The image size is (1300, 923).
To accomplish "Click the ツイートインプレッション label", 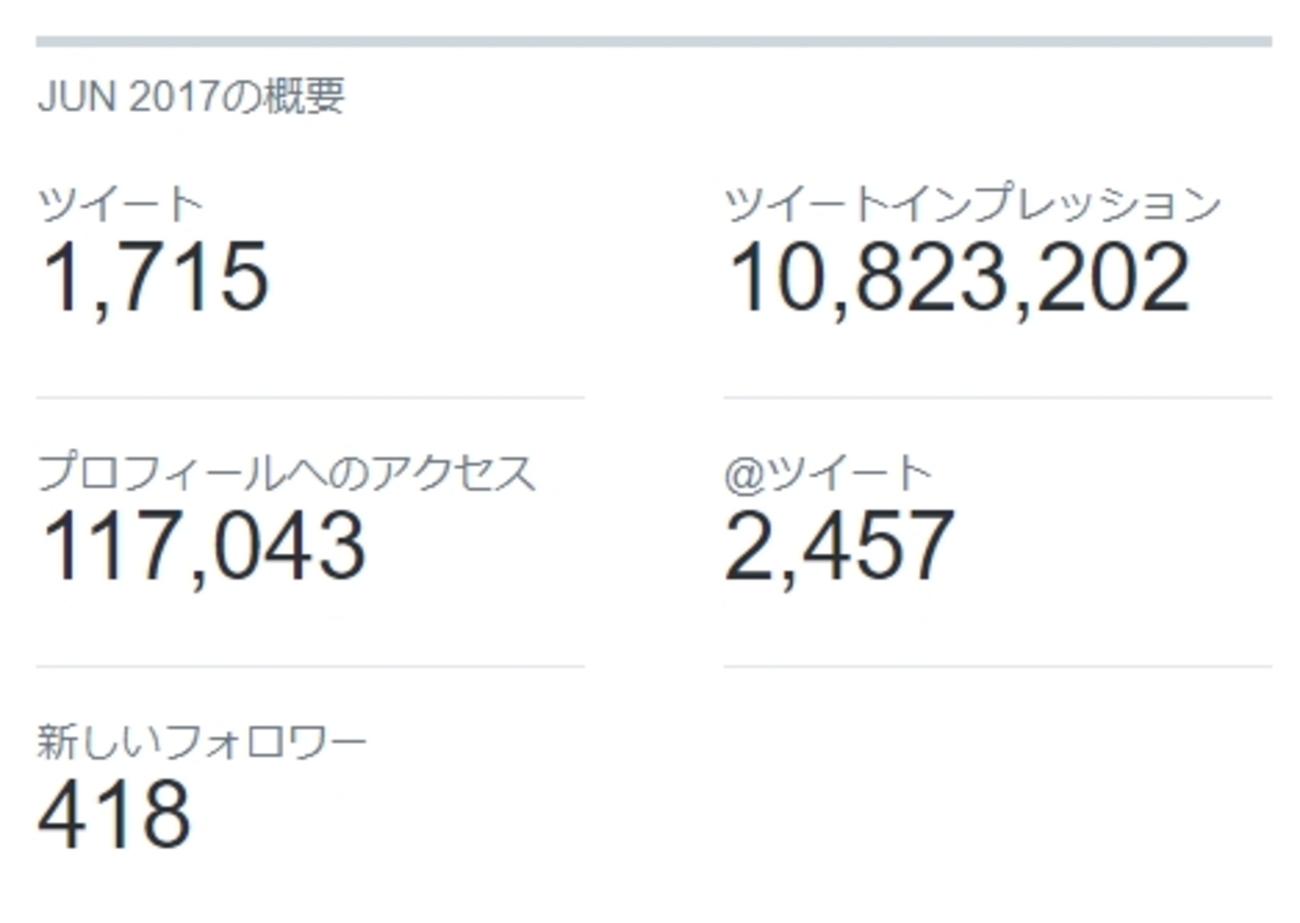I will click(972, 205).
